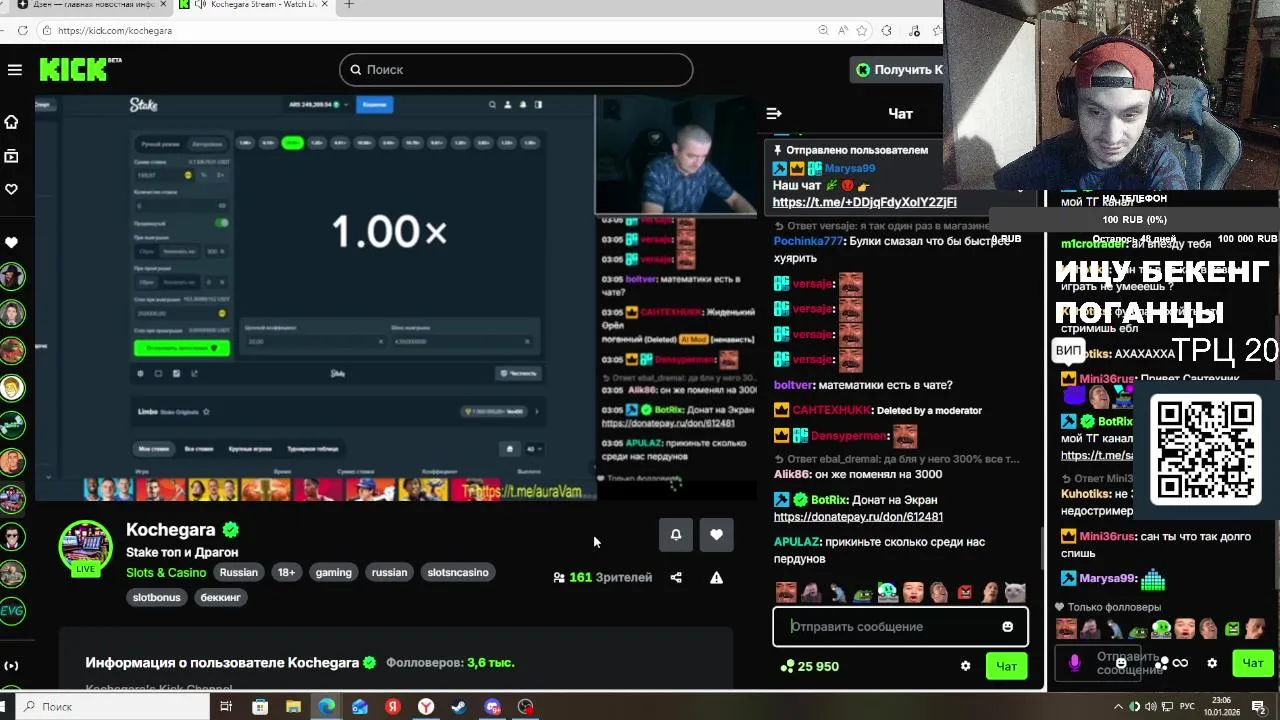Click username Densypermen in chat
Viewport: 1280px width, 720px height.
(x=849, y=436)
